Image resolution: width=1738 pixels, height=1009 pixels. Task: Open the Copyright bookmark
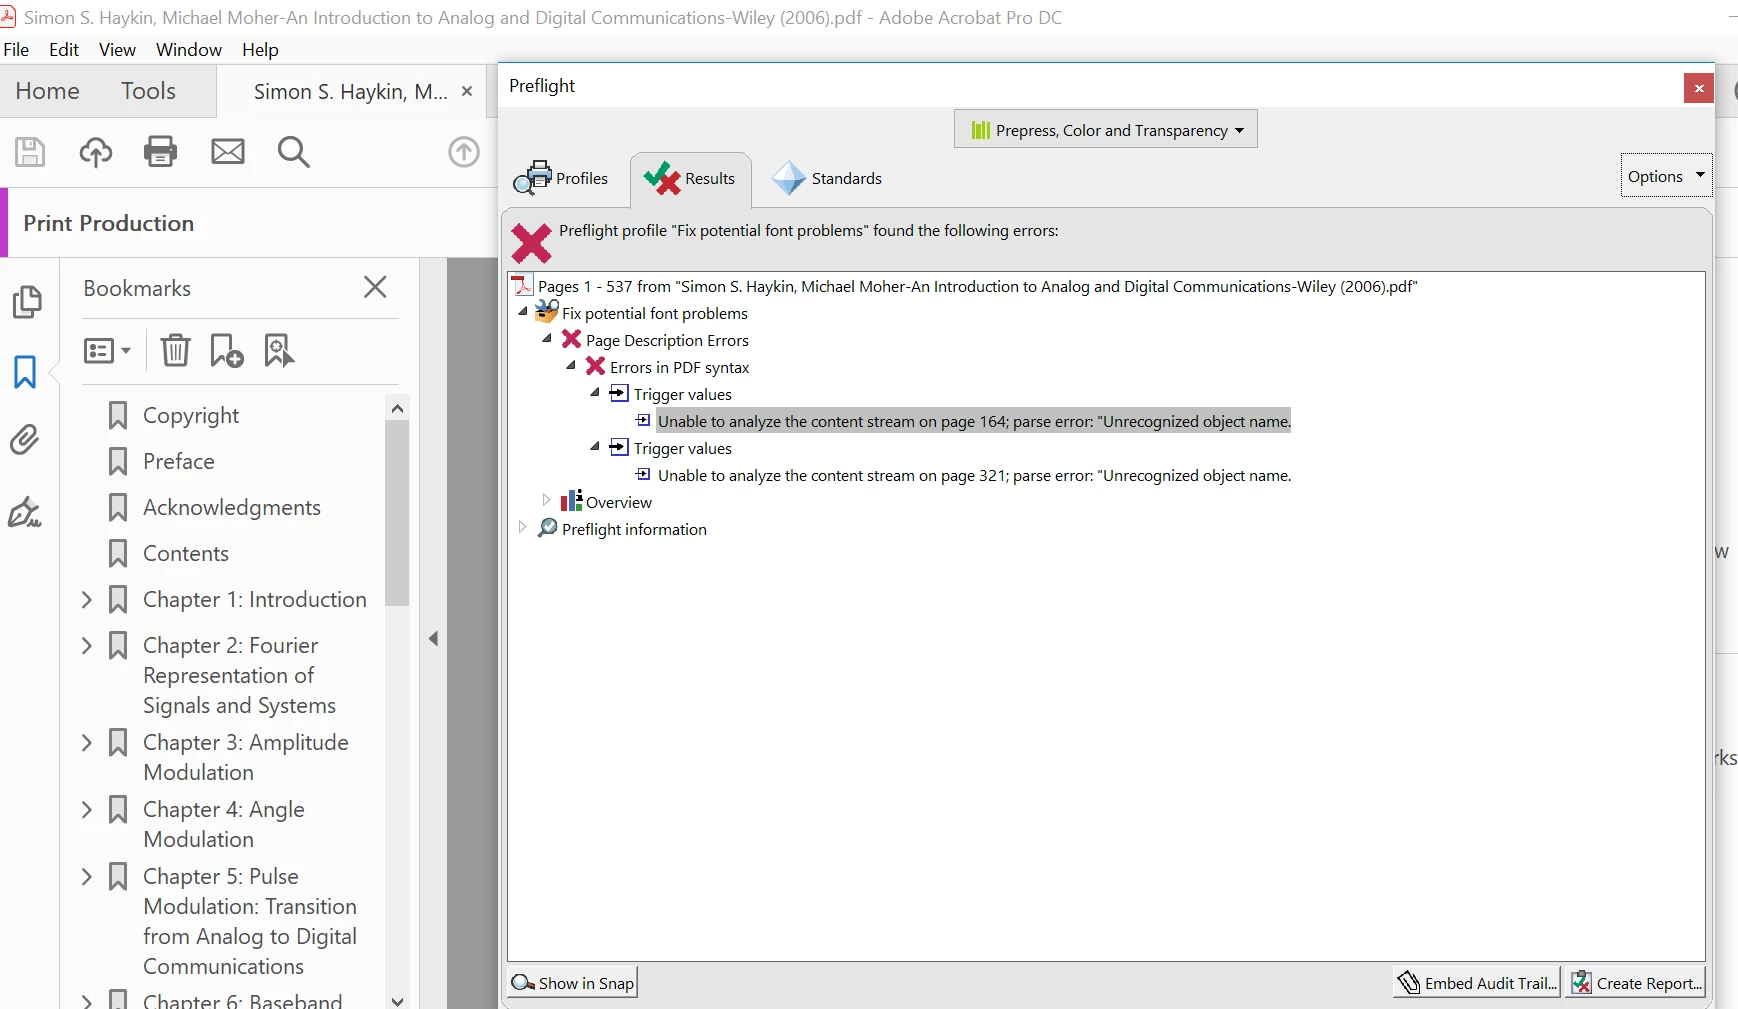191,415
